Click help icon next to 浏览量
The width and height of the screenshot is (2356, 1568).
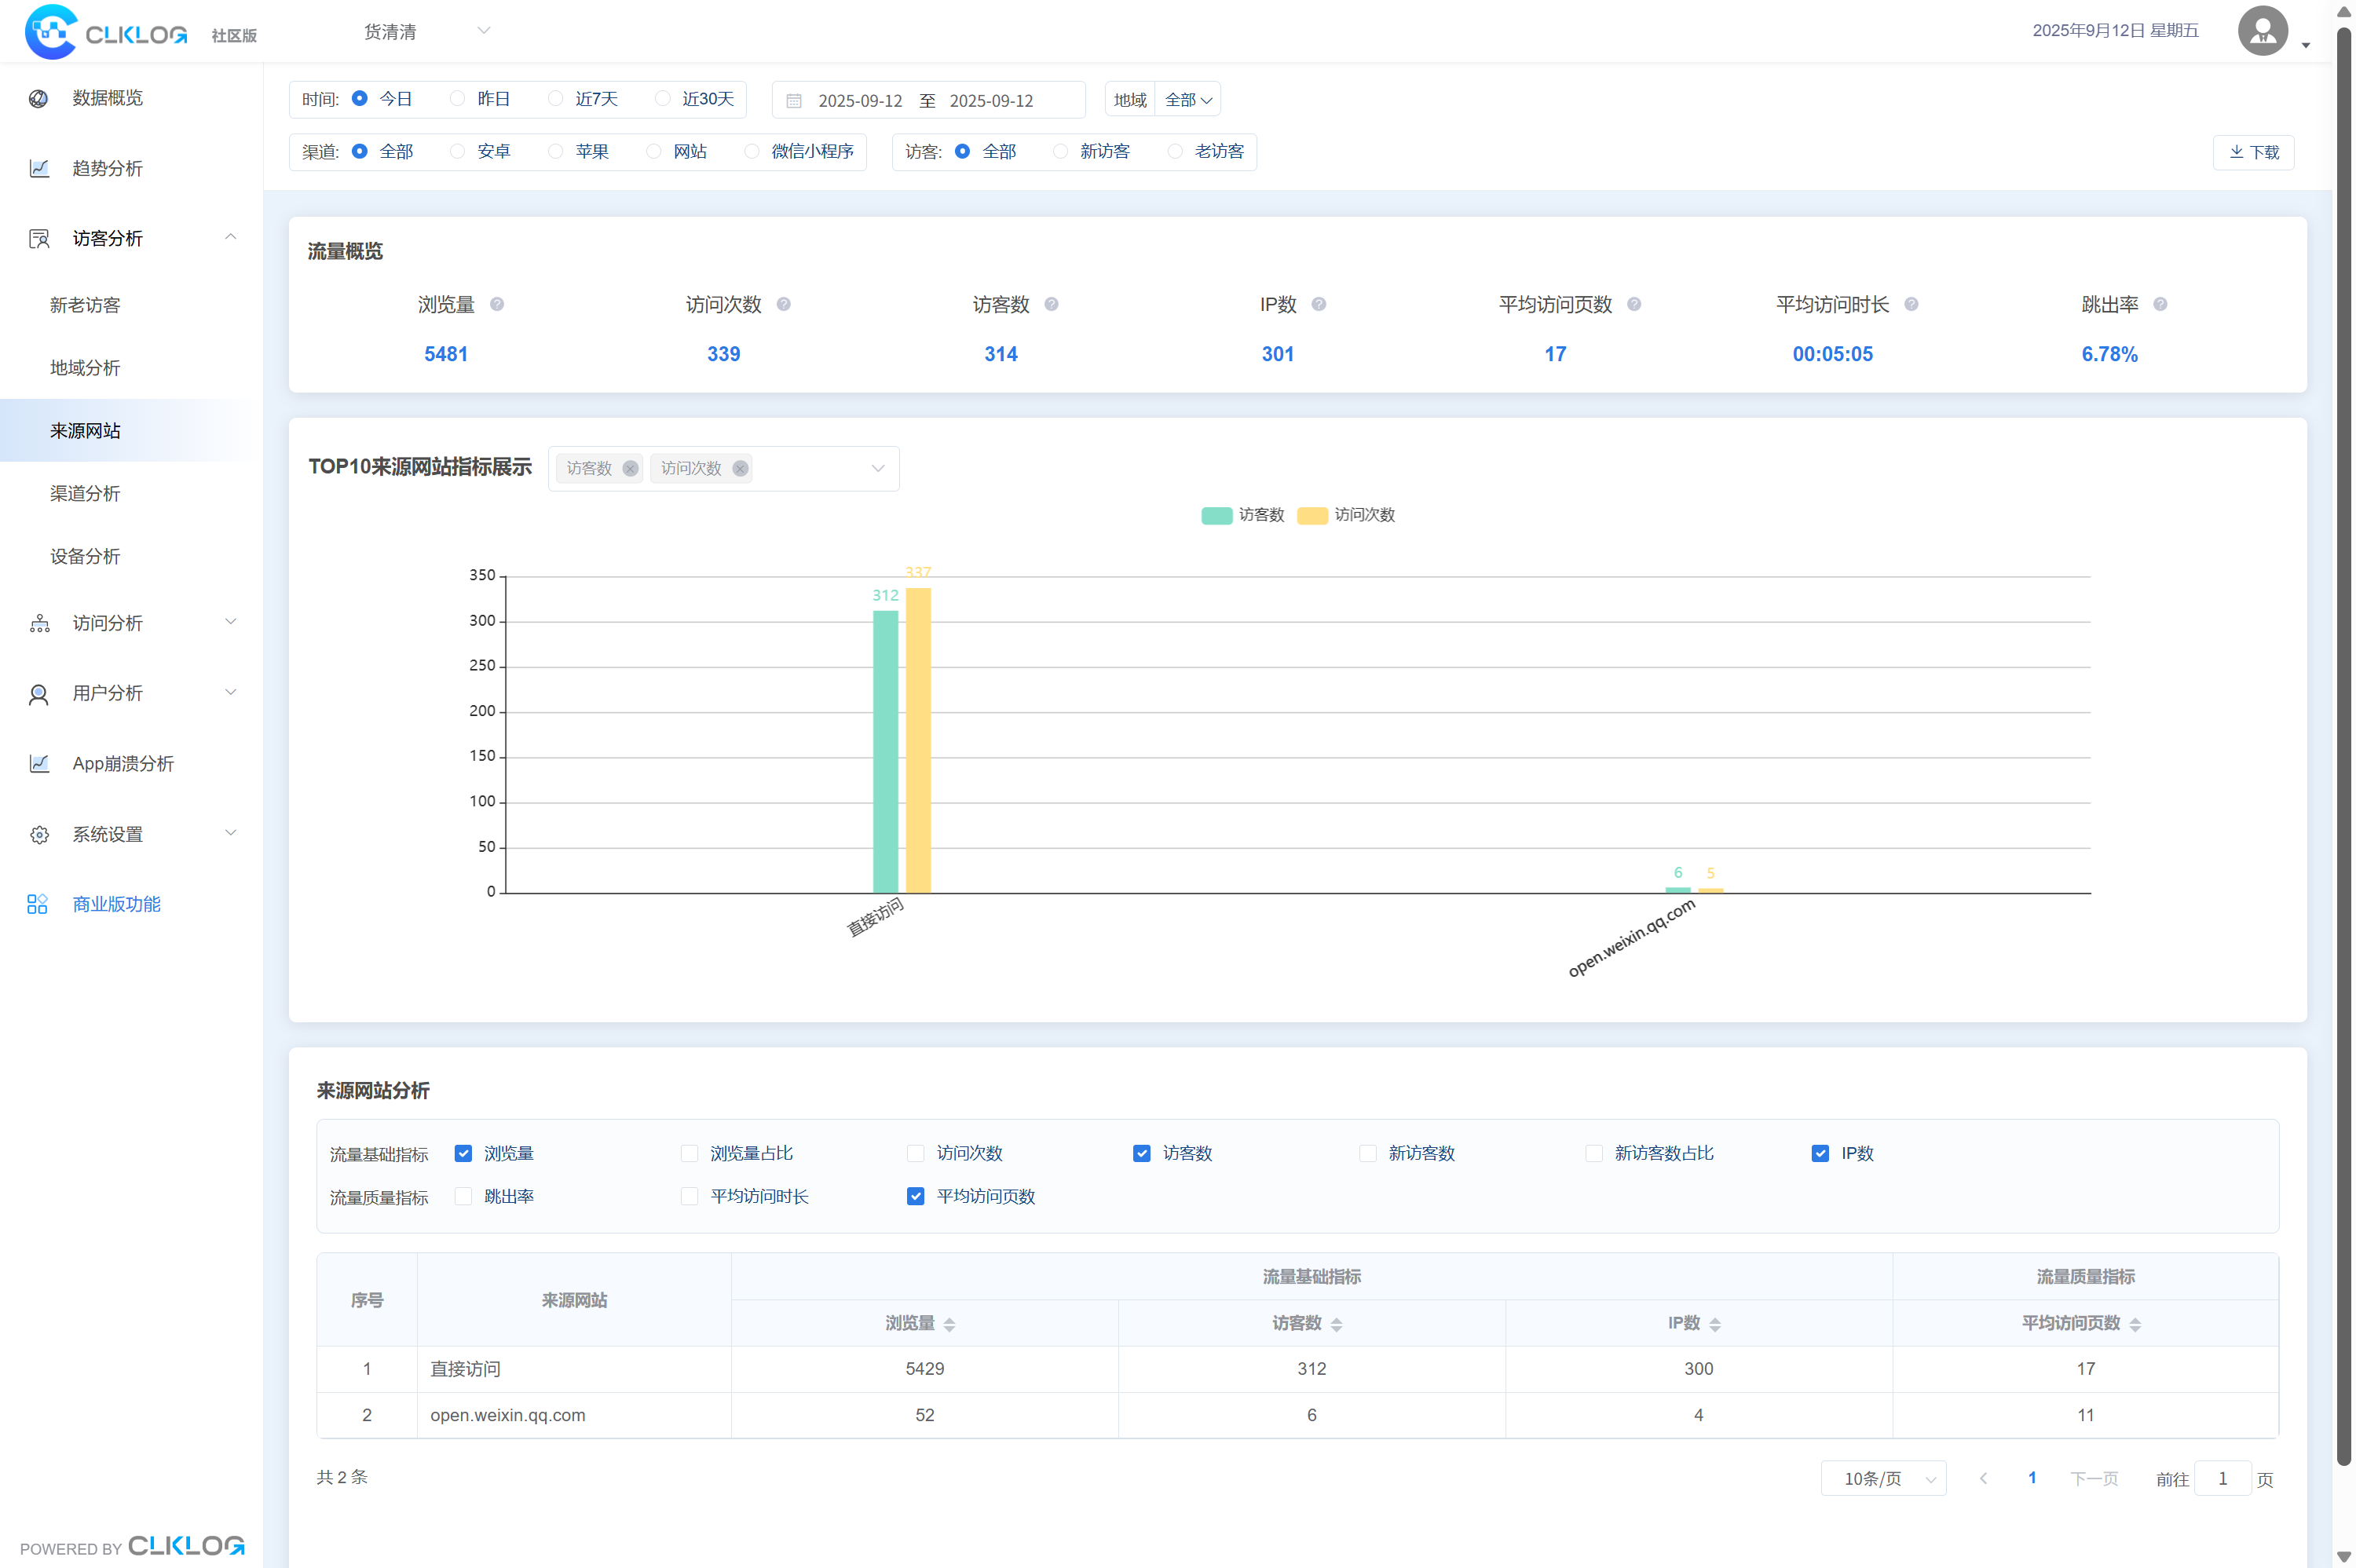click(497, 304)
